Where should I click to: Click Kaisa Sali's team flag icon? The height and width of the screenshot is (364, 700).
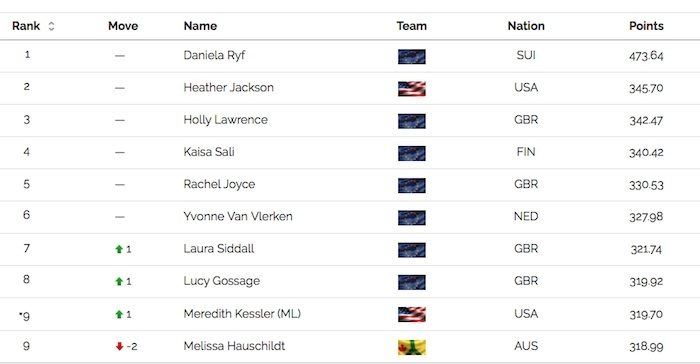[x=412, y=153]
